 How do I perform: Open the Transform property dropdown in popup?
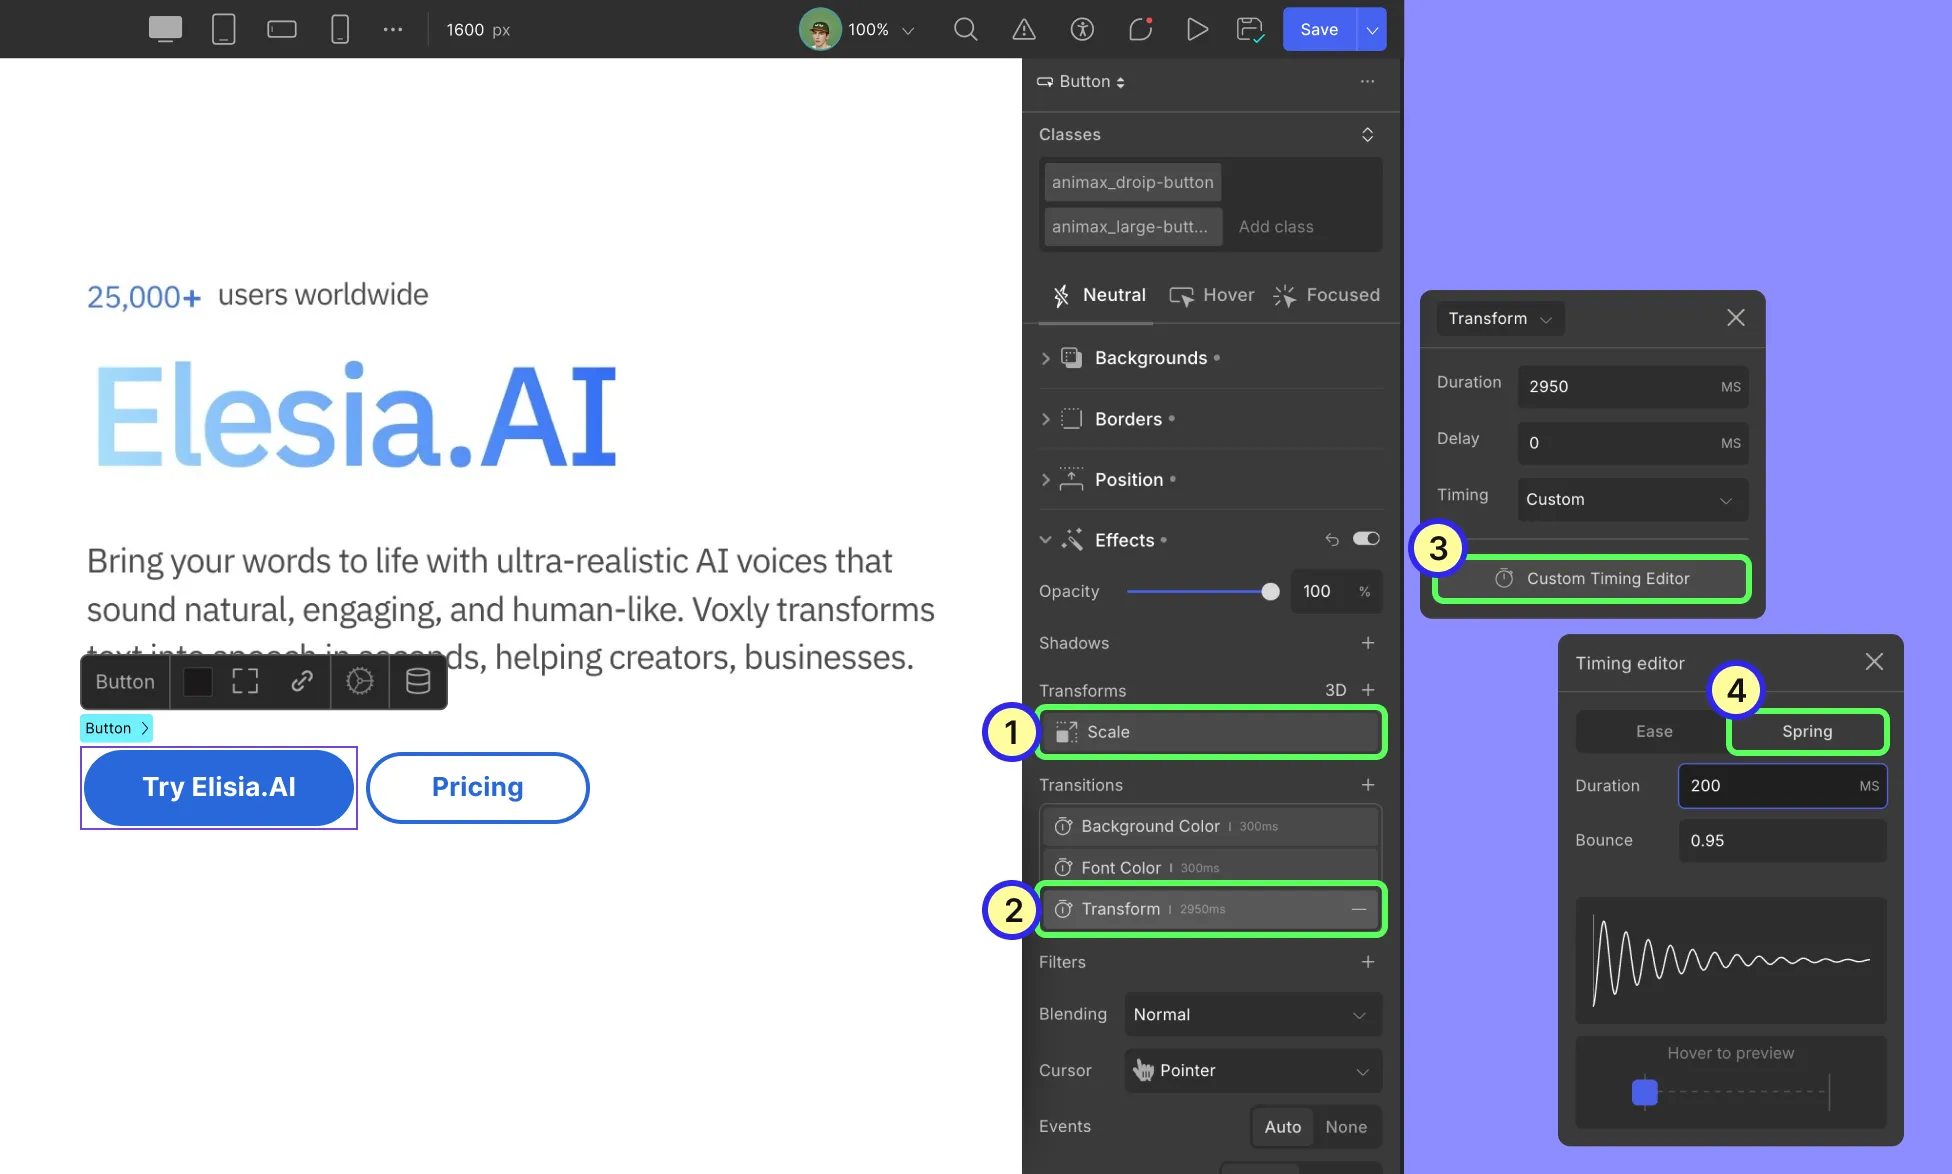[x=1500, y=318]
